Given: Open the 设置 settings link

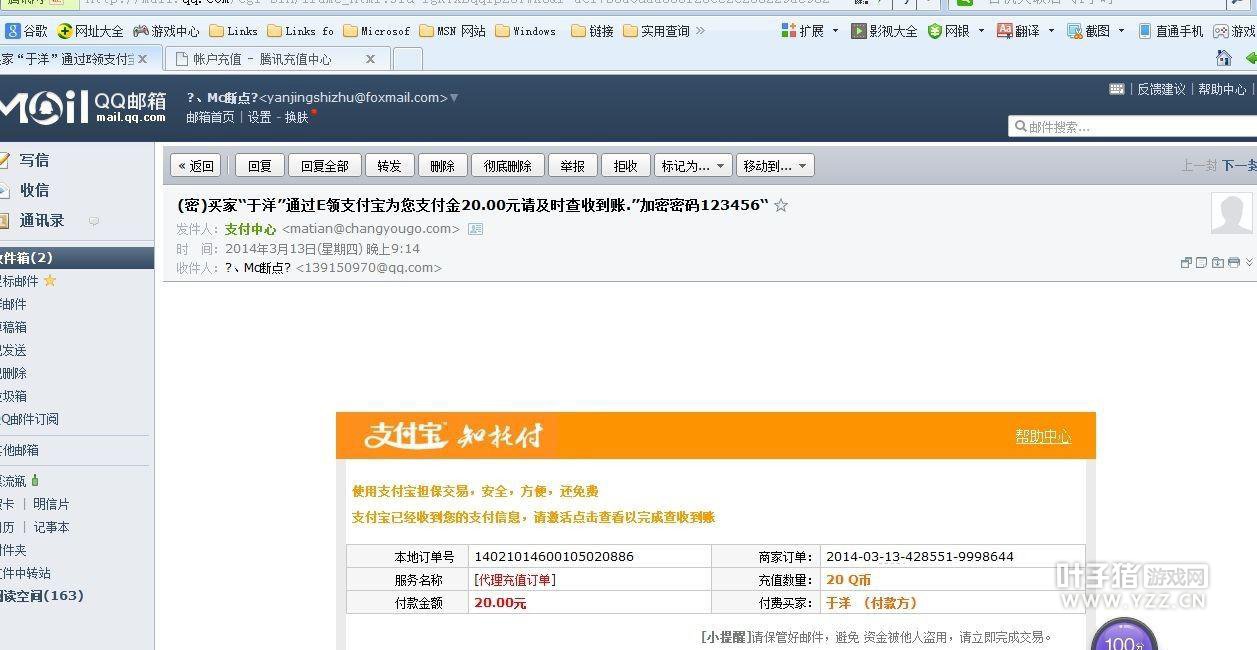Looking at the screenshot, I should click(x=260, y=117).
